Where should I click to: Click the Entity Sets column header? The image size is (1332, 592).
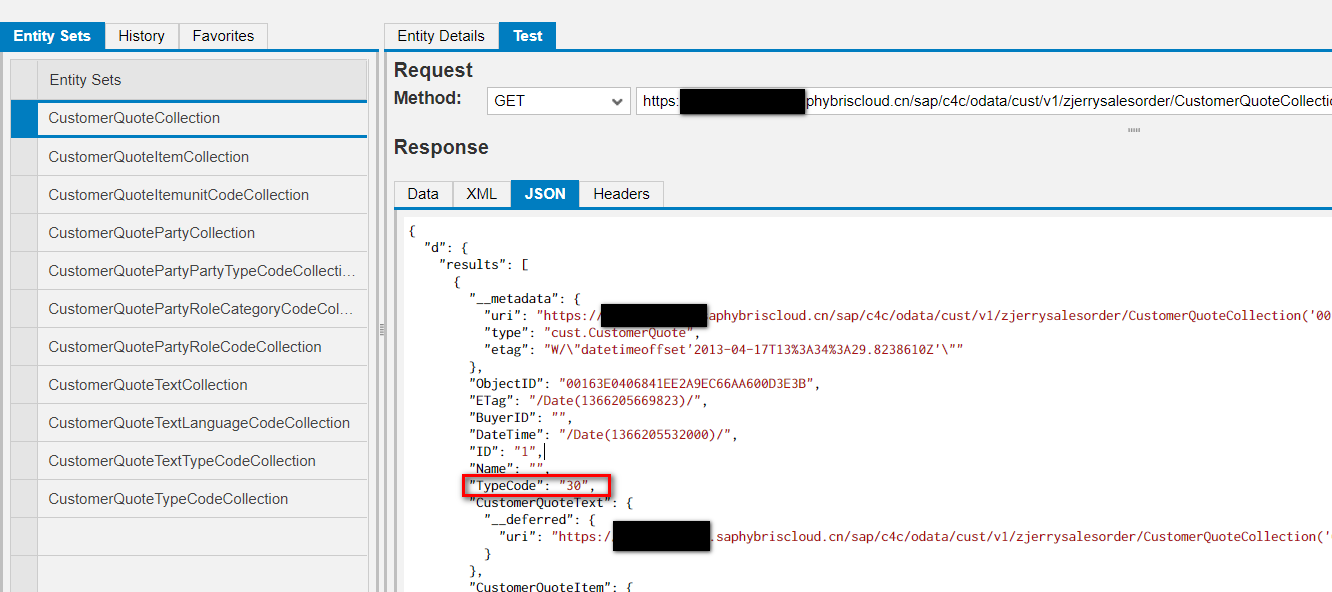pos(202,80)
